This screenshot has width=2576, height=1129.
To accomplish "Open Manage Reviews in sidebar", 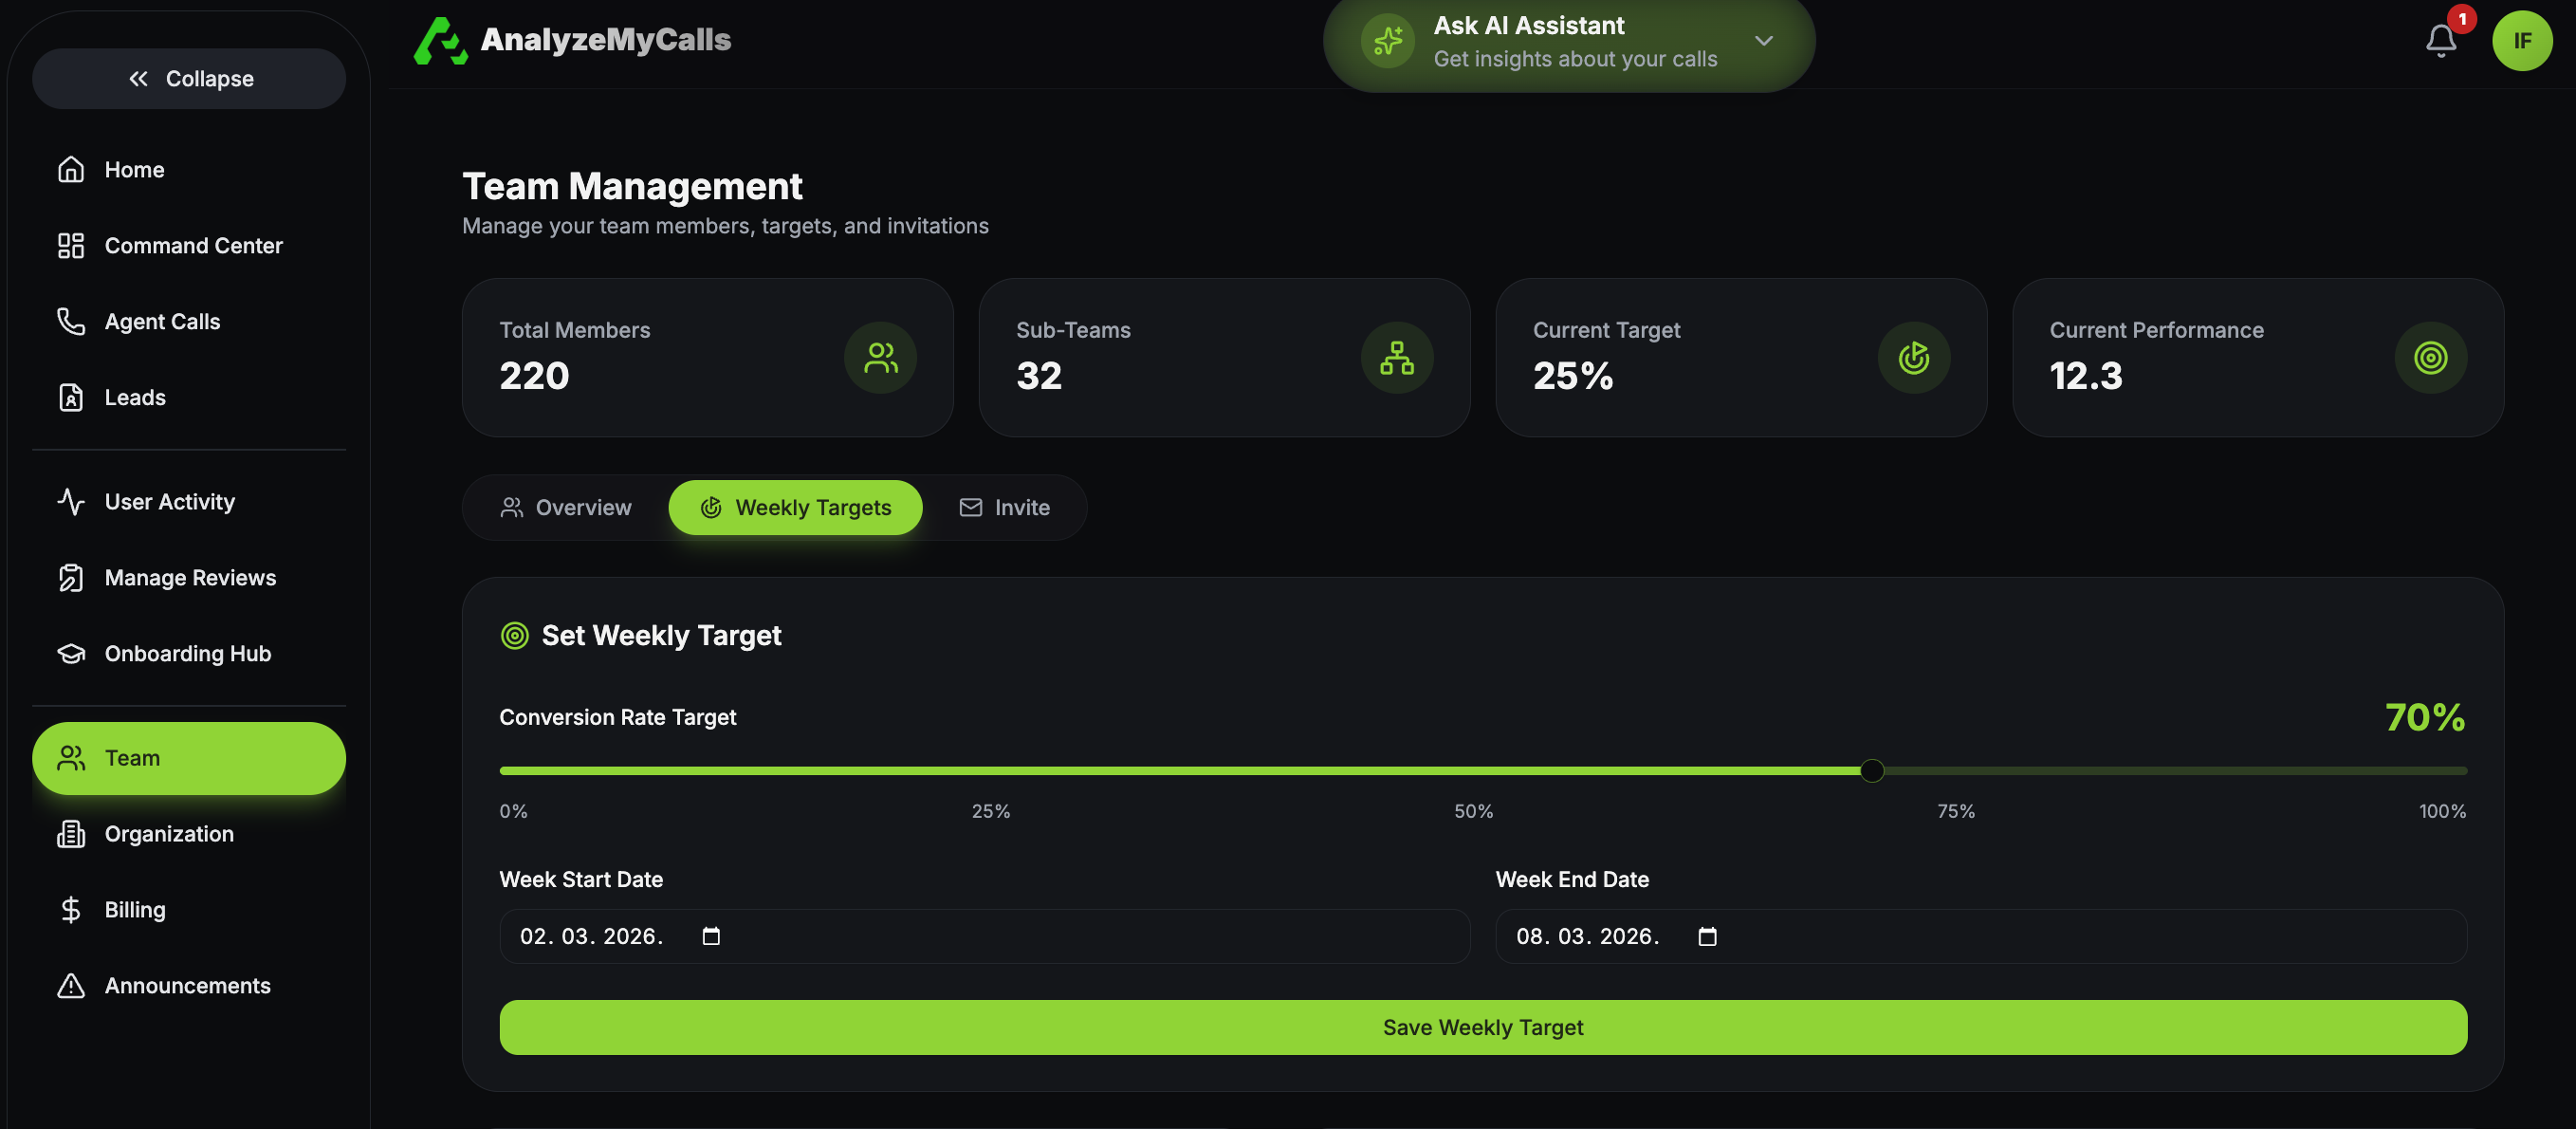I will click(x=190, y=578).
